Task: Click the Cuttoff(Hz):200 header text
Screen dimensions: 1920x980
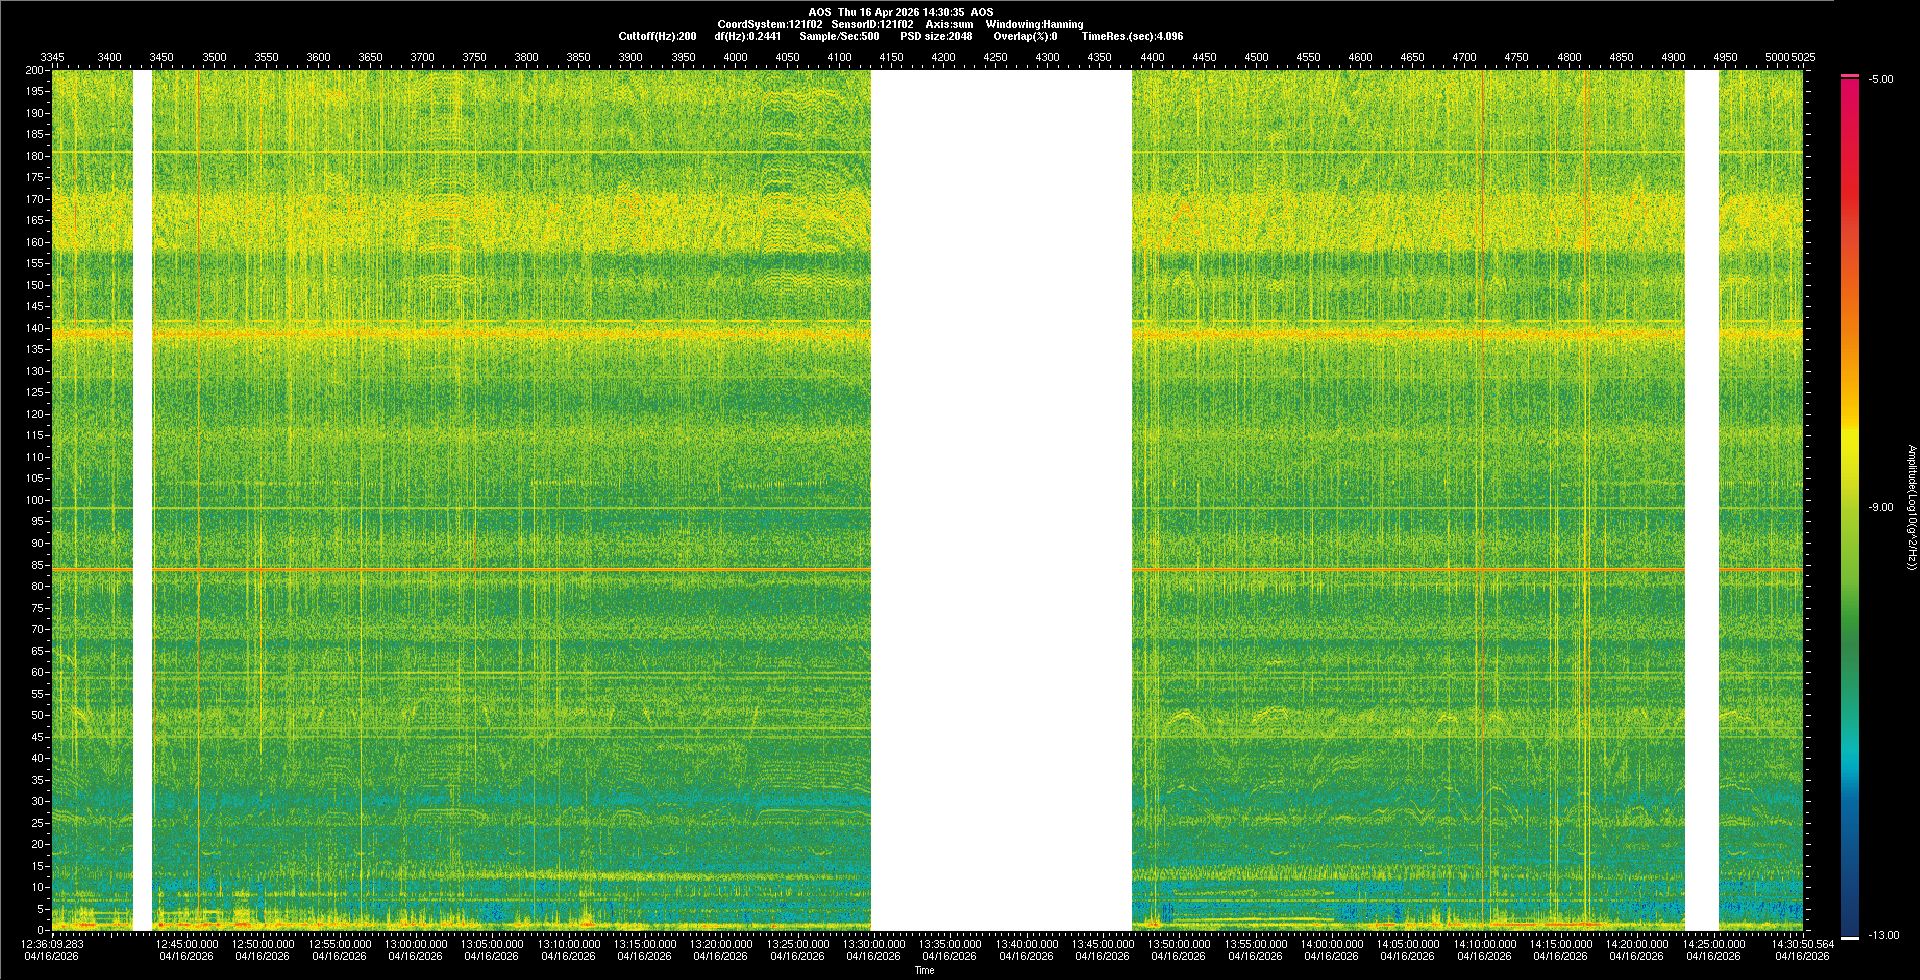Action: pos(657,36)
